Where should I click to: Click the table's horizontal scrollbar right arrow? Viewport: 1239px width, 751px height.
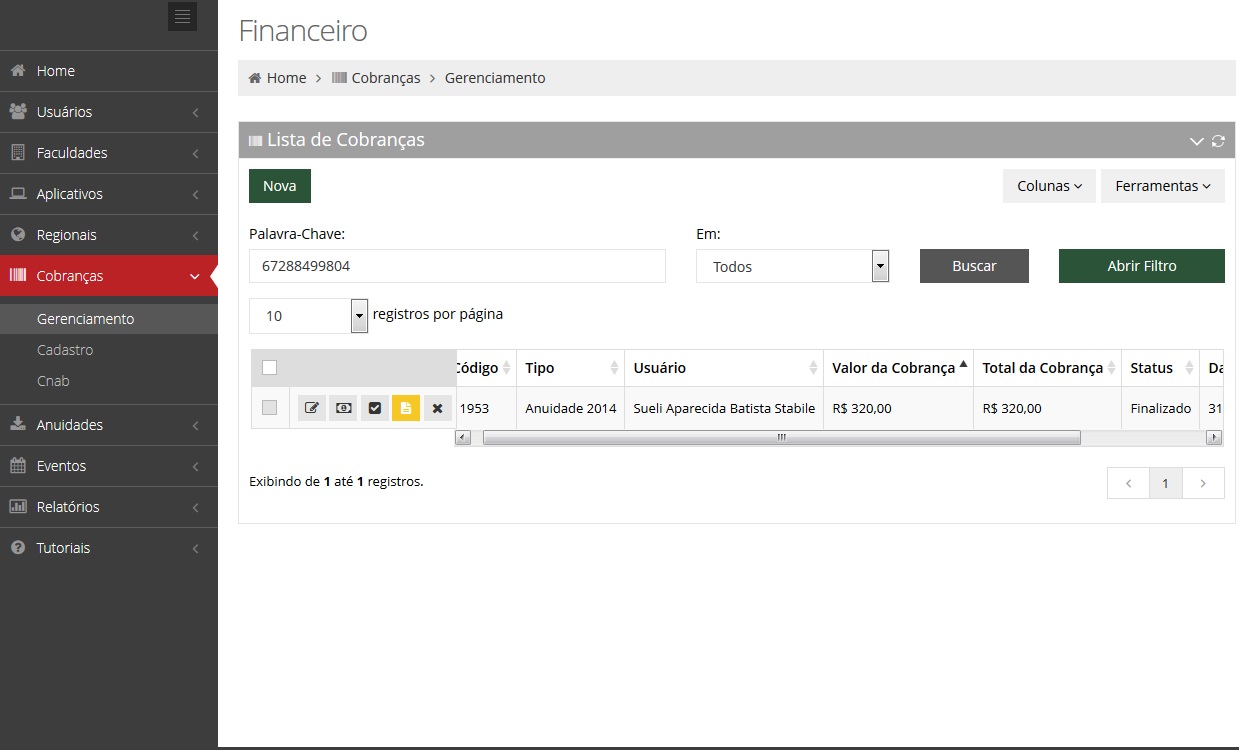[1214, 437]
